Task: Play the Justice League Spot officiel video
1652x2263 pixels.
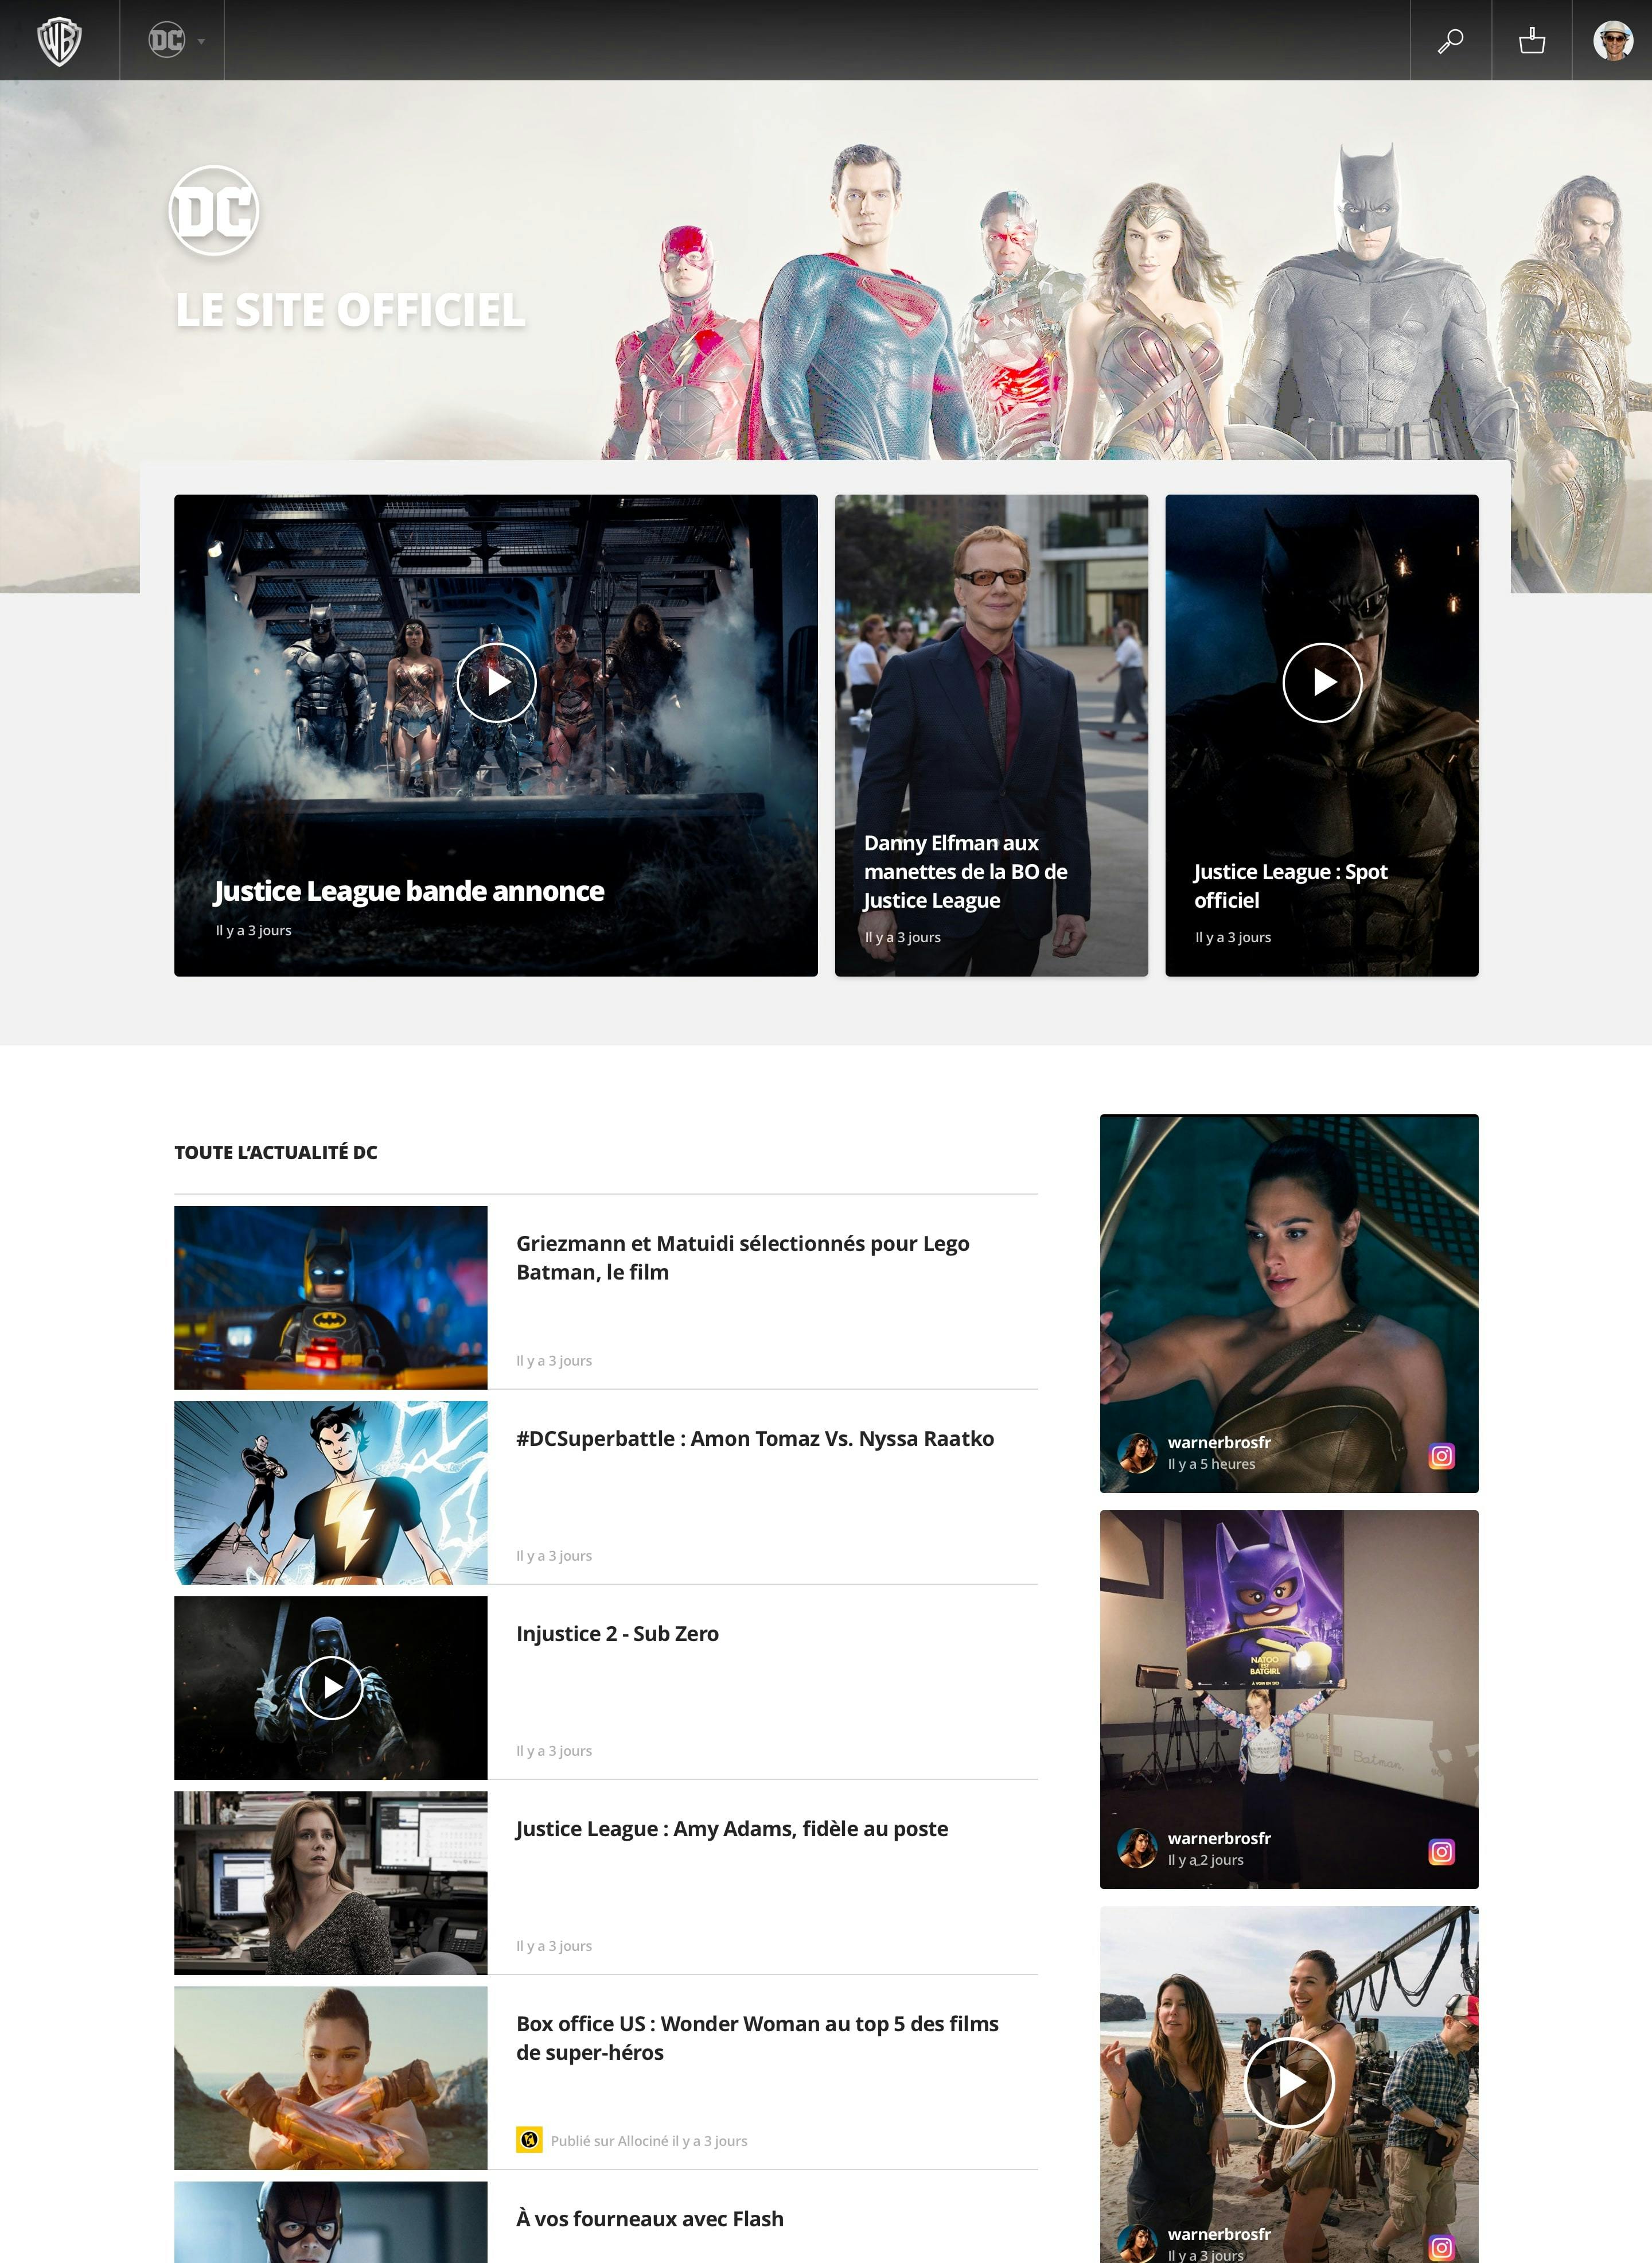Action: coord(1322,682)
